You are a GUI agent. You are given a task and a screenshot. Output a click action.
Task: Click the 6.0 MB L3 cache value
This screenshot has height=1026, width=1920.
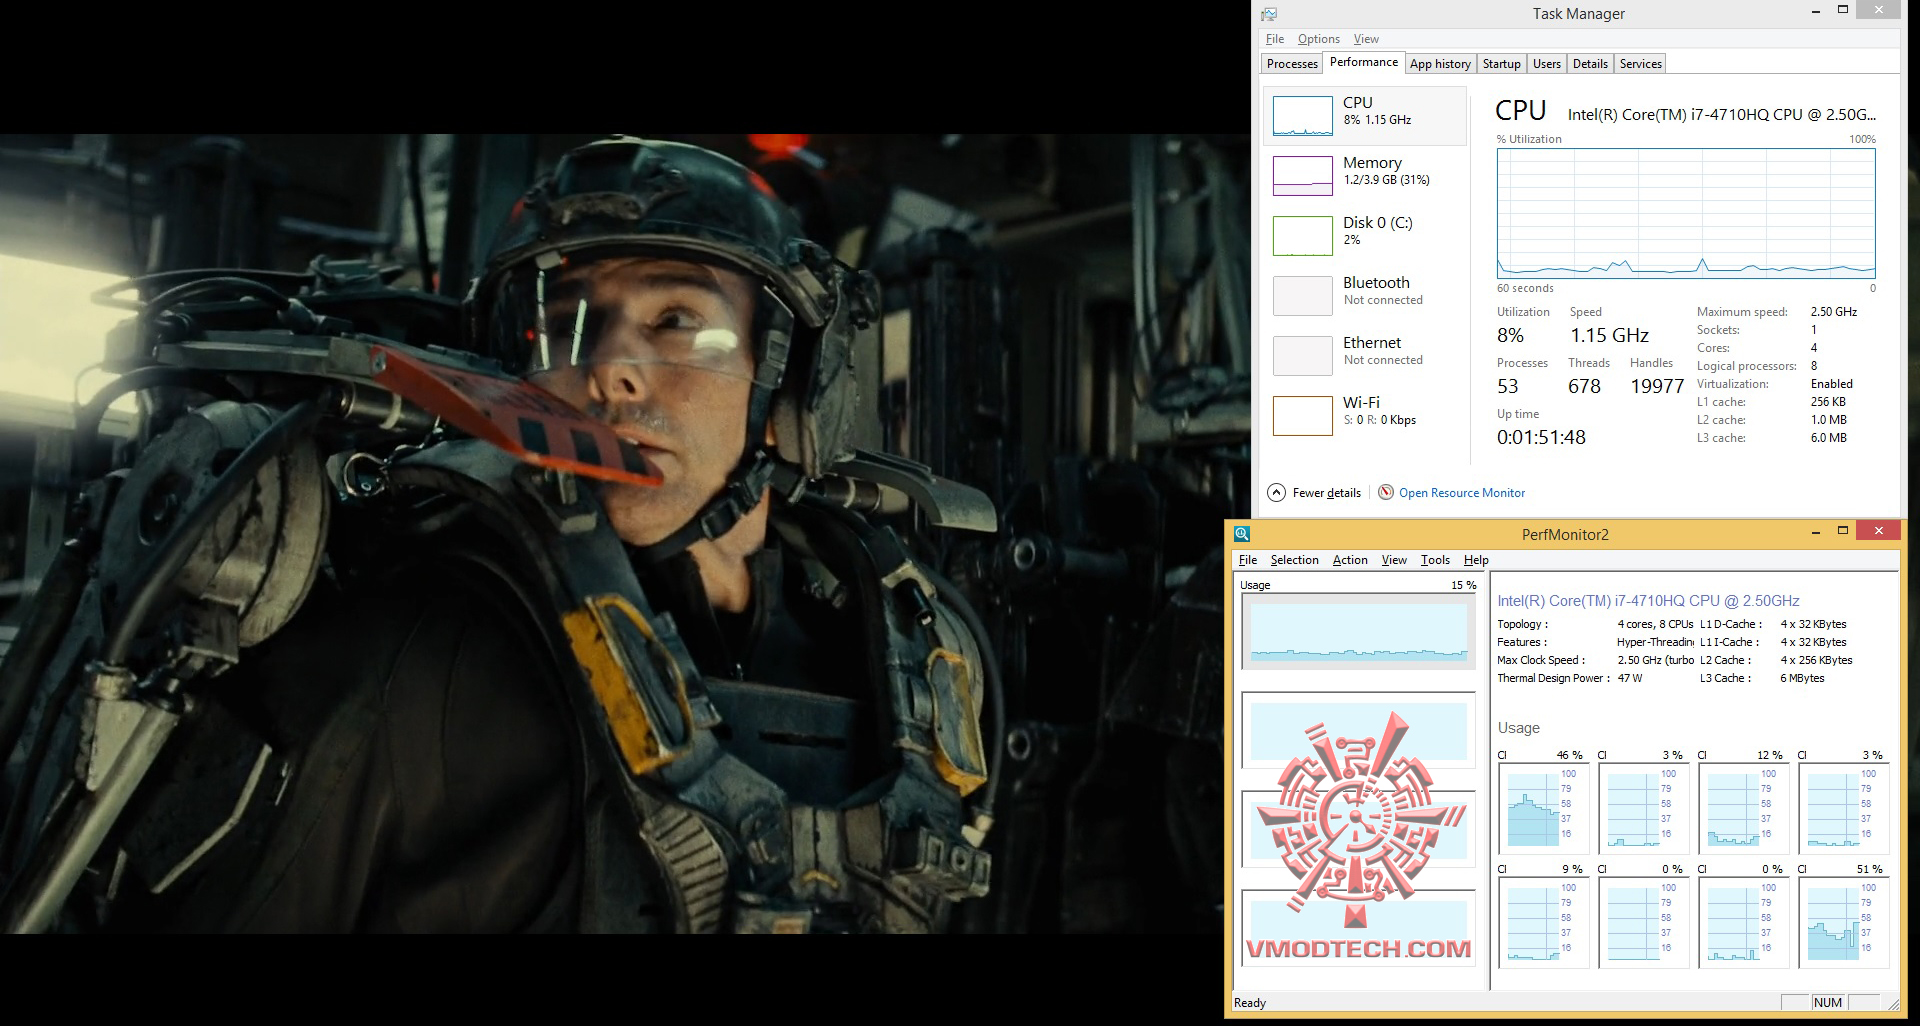tap(1829, 438)
